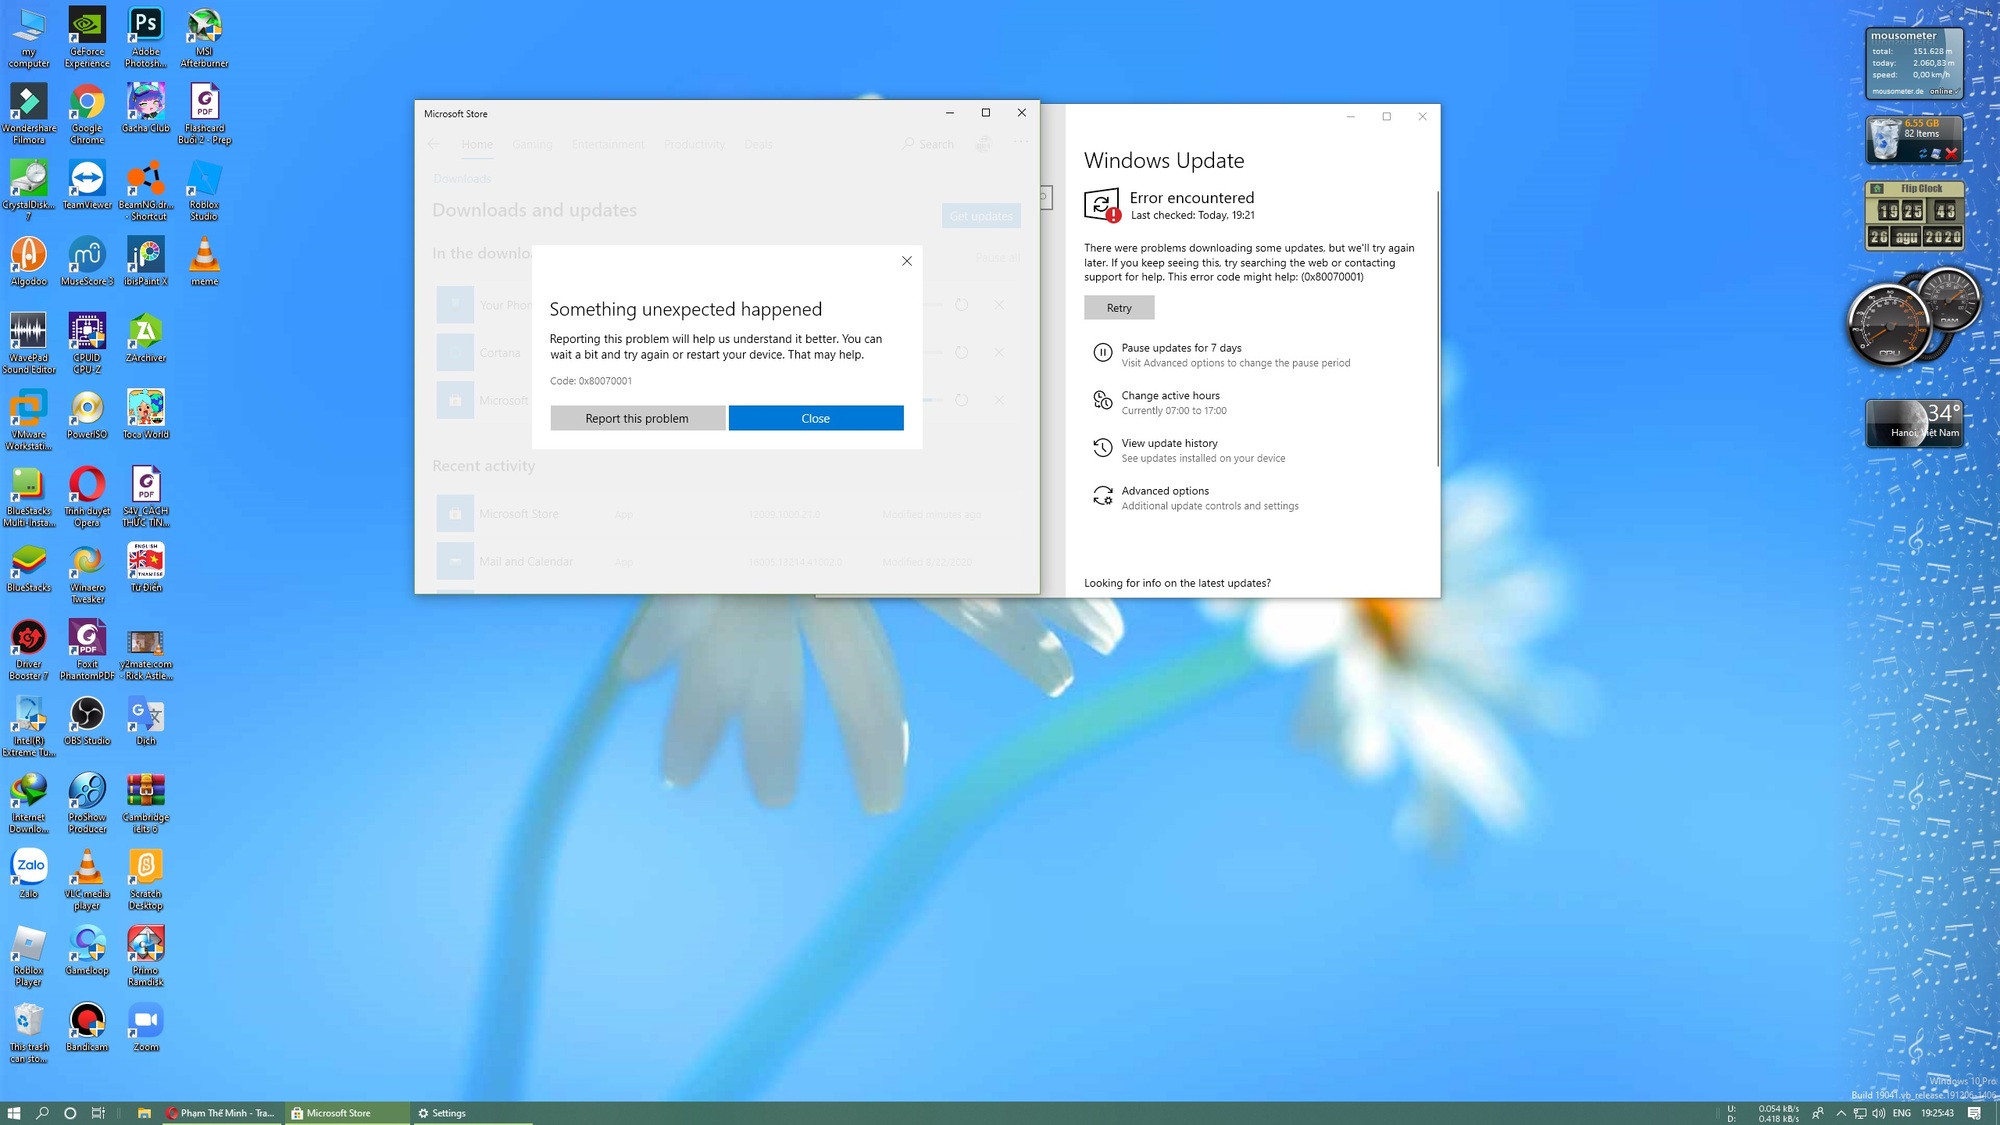
Task: Open Foxit PhantomPDF desktop icon
Action: click(87, 650)
